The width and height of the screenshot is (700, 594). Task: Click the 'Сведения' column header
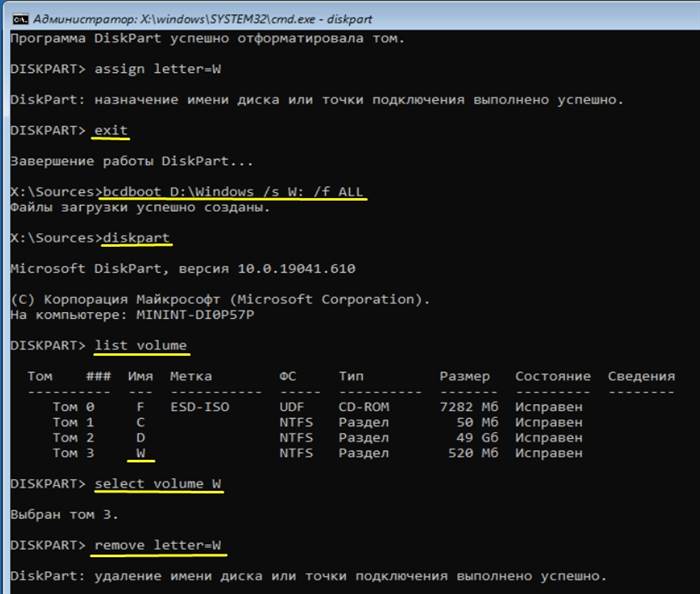tap(641, 376)
